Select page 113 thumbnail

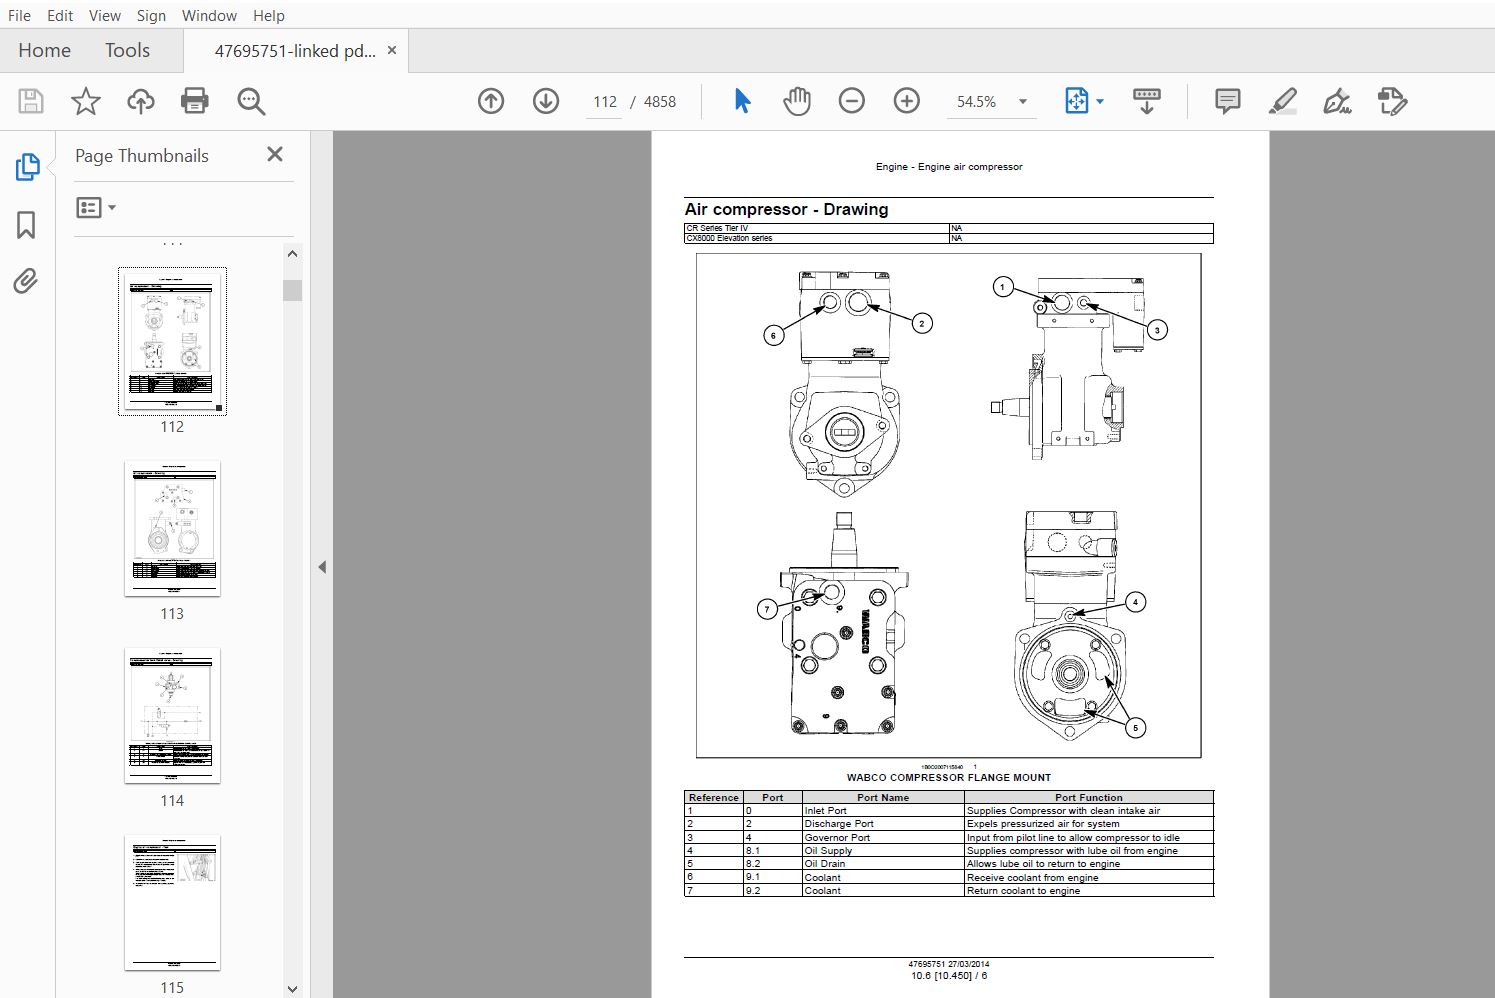(172, 528)
